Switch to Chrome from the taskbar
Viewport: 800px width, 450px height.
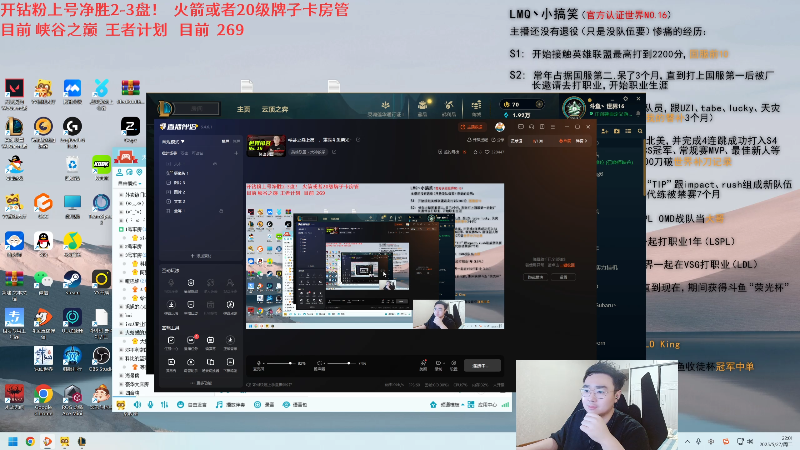(x=30, y=441)
